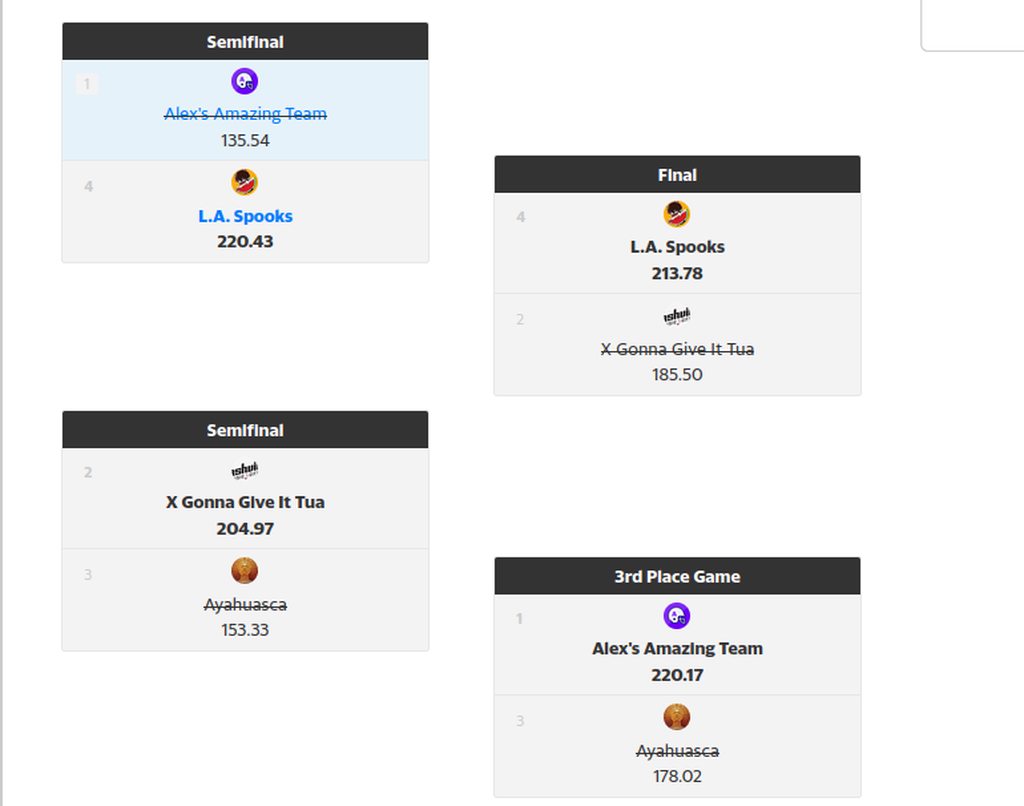Click Ayahuasca avatar in the 3rd Place Game
This screenshot has width=1024, height=806.
[x=677, y=717]
